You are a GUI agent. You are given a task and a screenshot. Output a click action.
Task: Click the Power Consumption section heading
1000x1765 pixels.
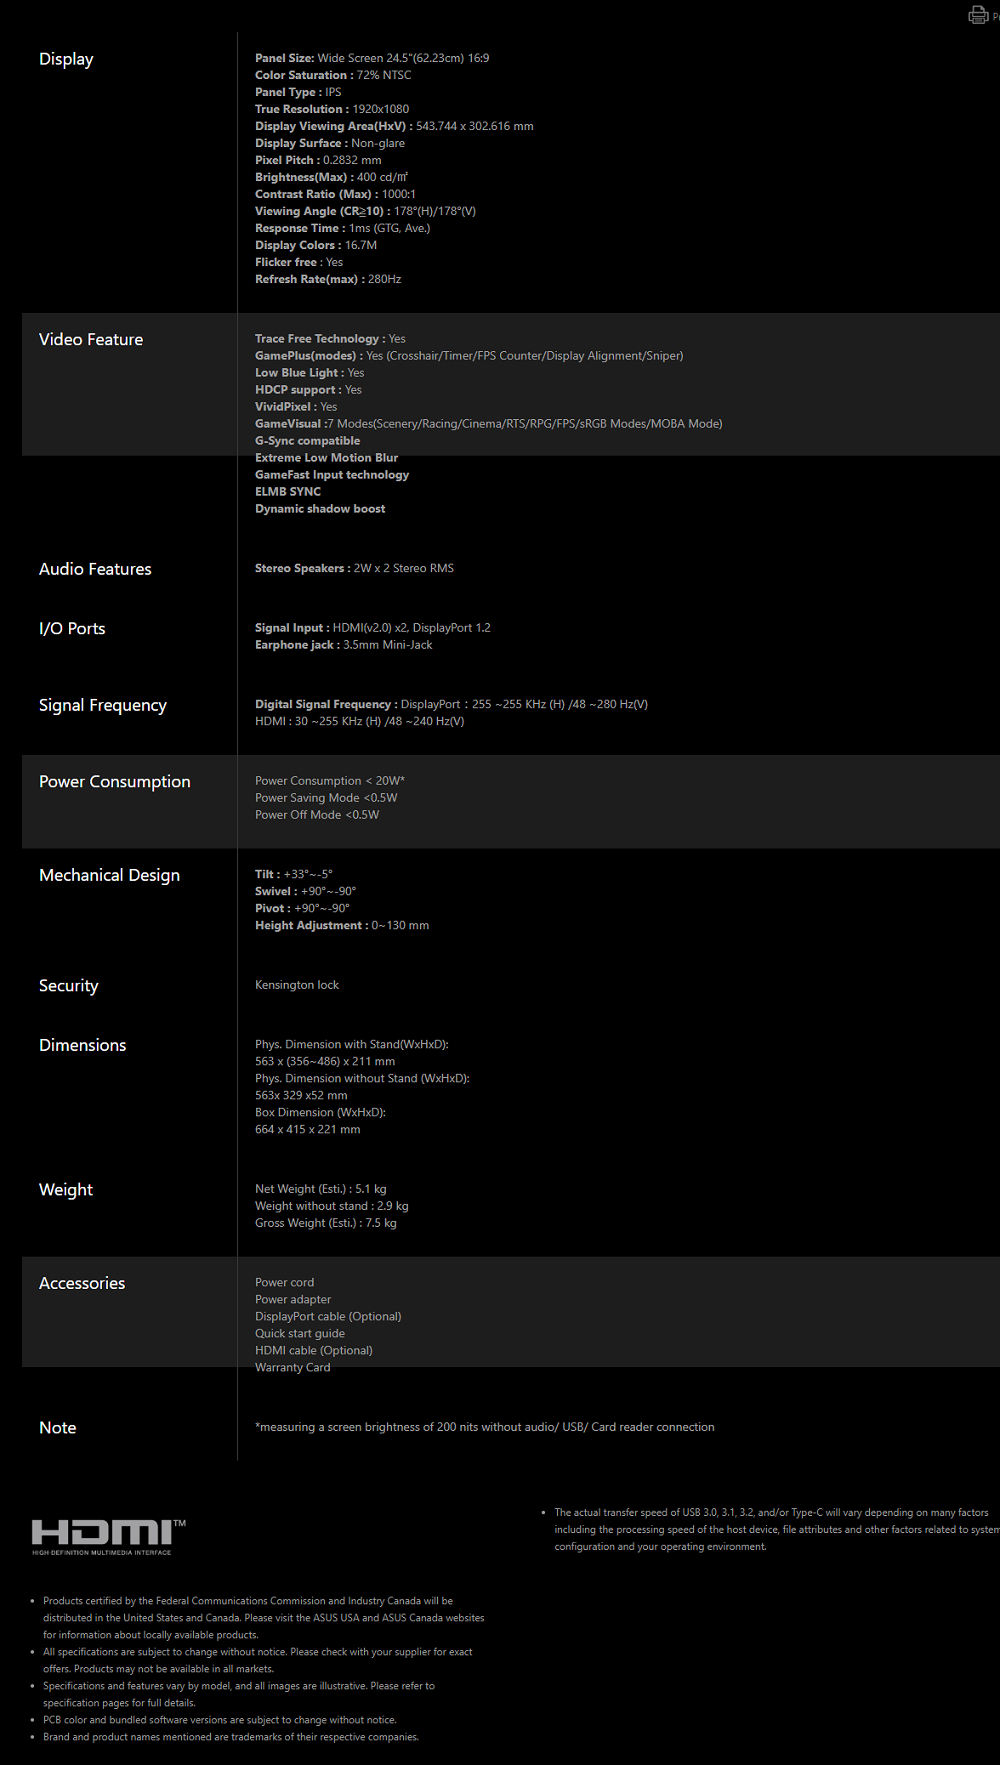click(x=115, y=782)
